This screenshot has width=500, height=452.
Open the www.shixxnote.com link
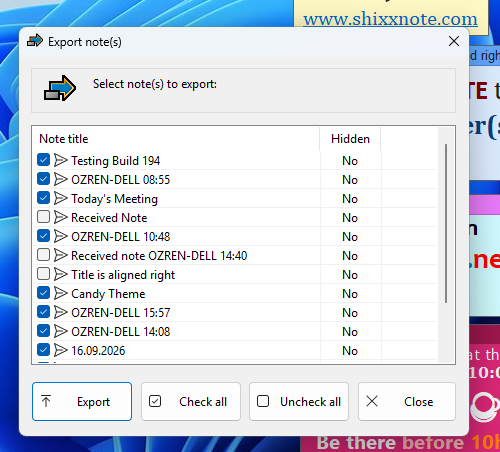pyautogui.click(x=390, y=19)
